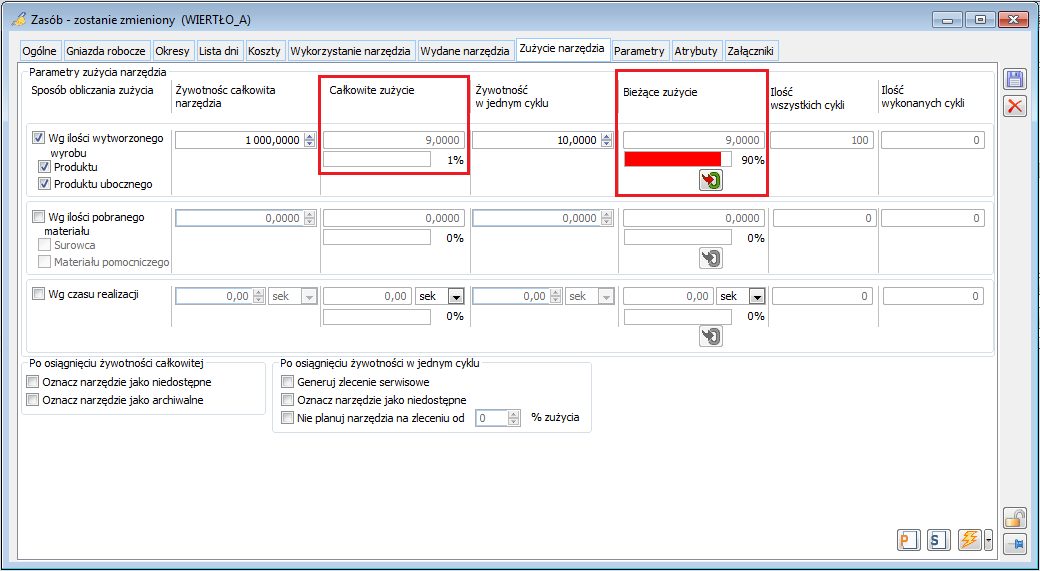The image size is (1040, 571).
Task: Toggle Wg ilości wytworzonego wyrobu checkbox
Action: [x=38, y=138]
